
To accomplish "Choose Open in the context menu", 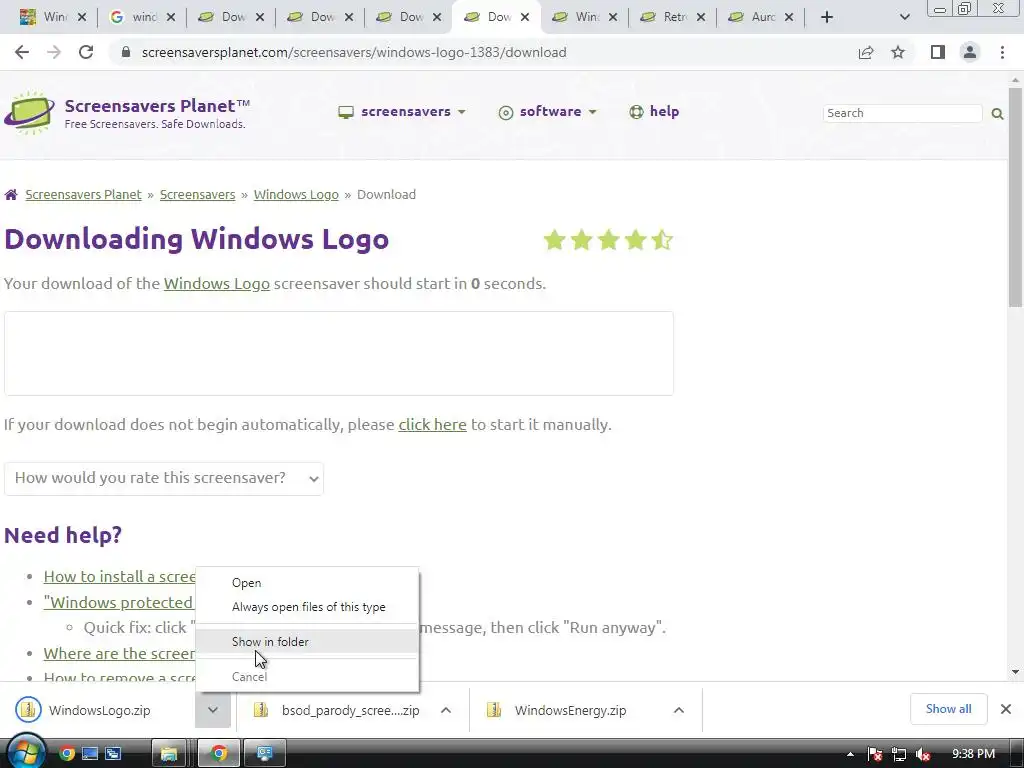I will (x=308, y=583).
